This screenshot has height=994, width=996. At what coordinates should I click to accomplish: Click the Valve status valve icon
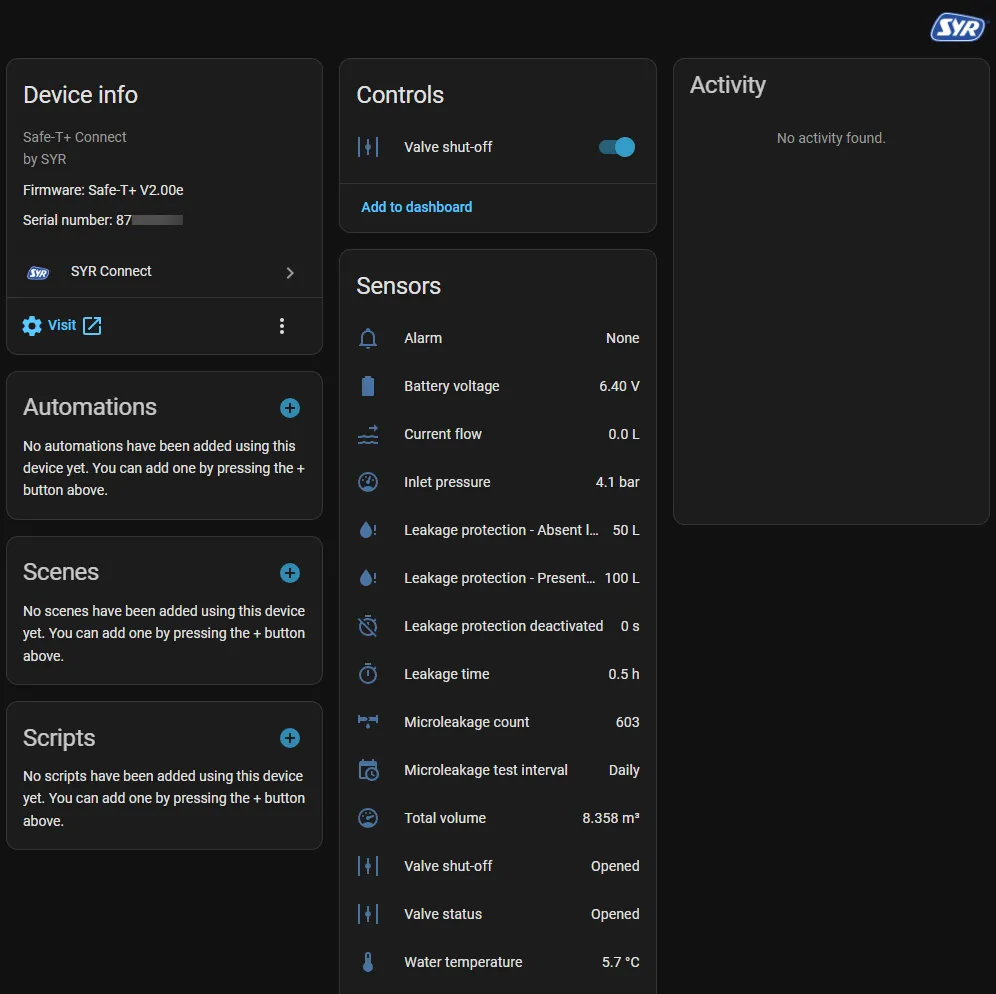click(368, 914)
